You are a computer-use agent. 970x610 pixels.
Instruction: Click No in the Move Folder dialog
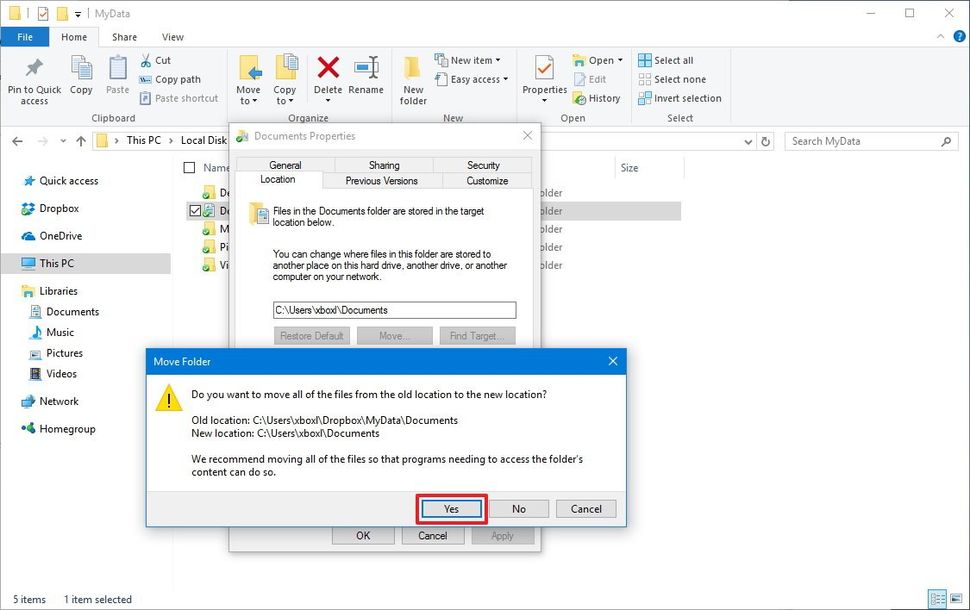[x=518, y=509]
